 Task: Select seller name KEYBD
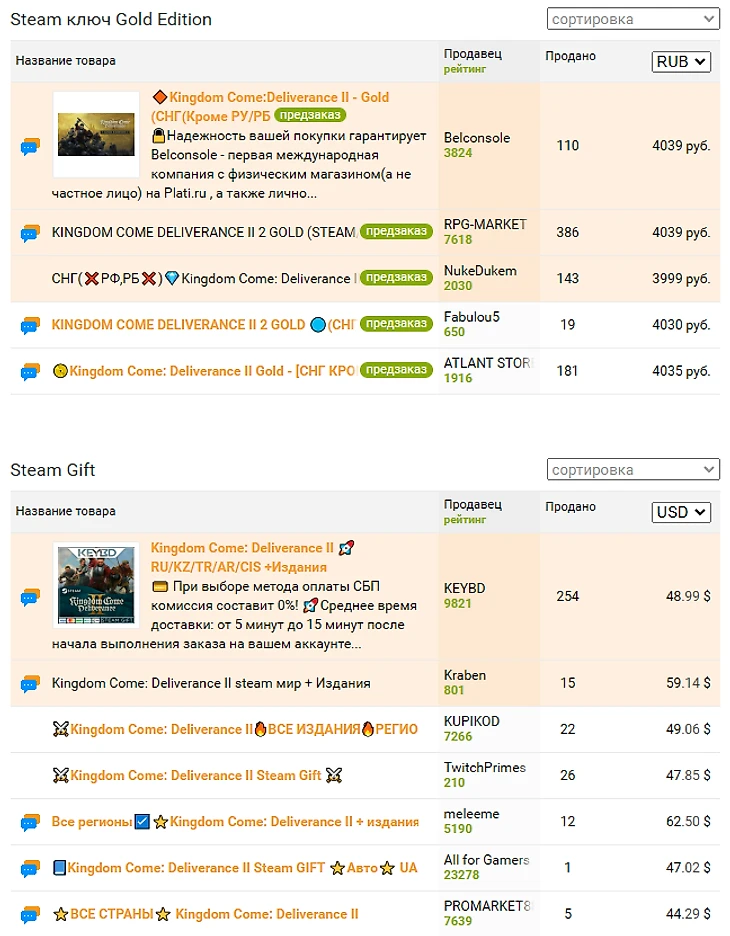[464, 588]
